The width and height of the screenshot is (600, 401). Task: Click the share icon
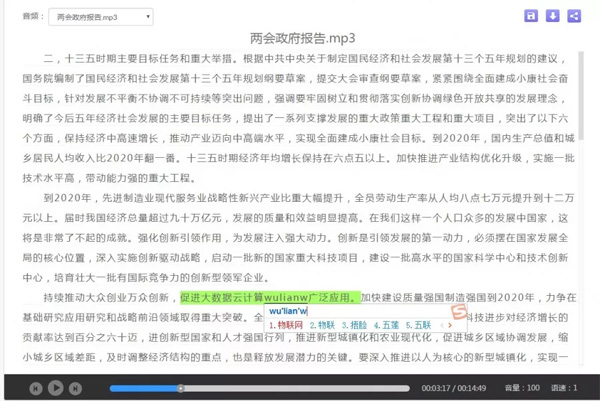[x=574, y=16]
